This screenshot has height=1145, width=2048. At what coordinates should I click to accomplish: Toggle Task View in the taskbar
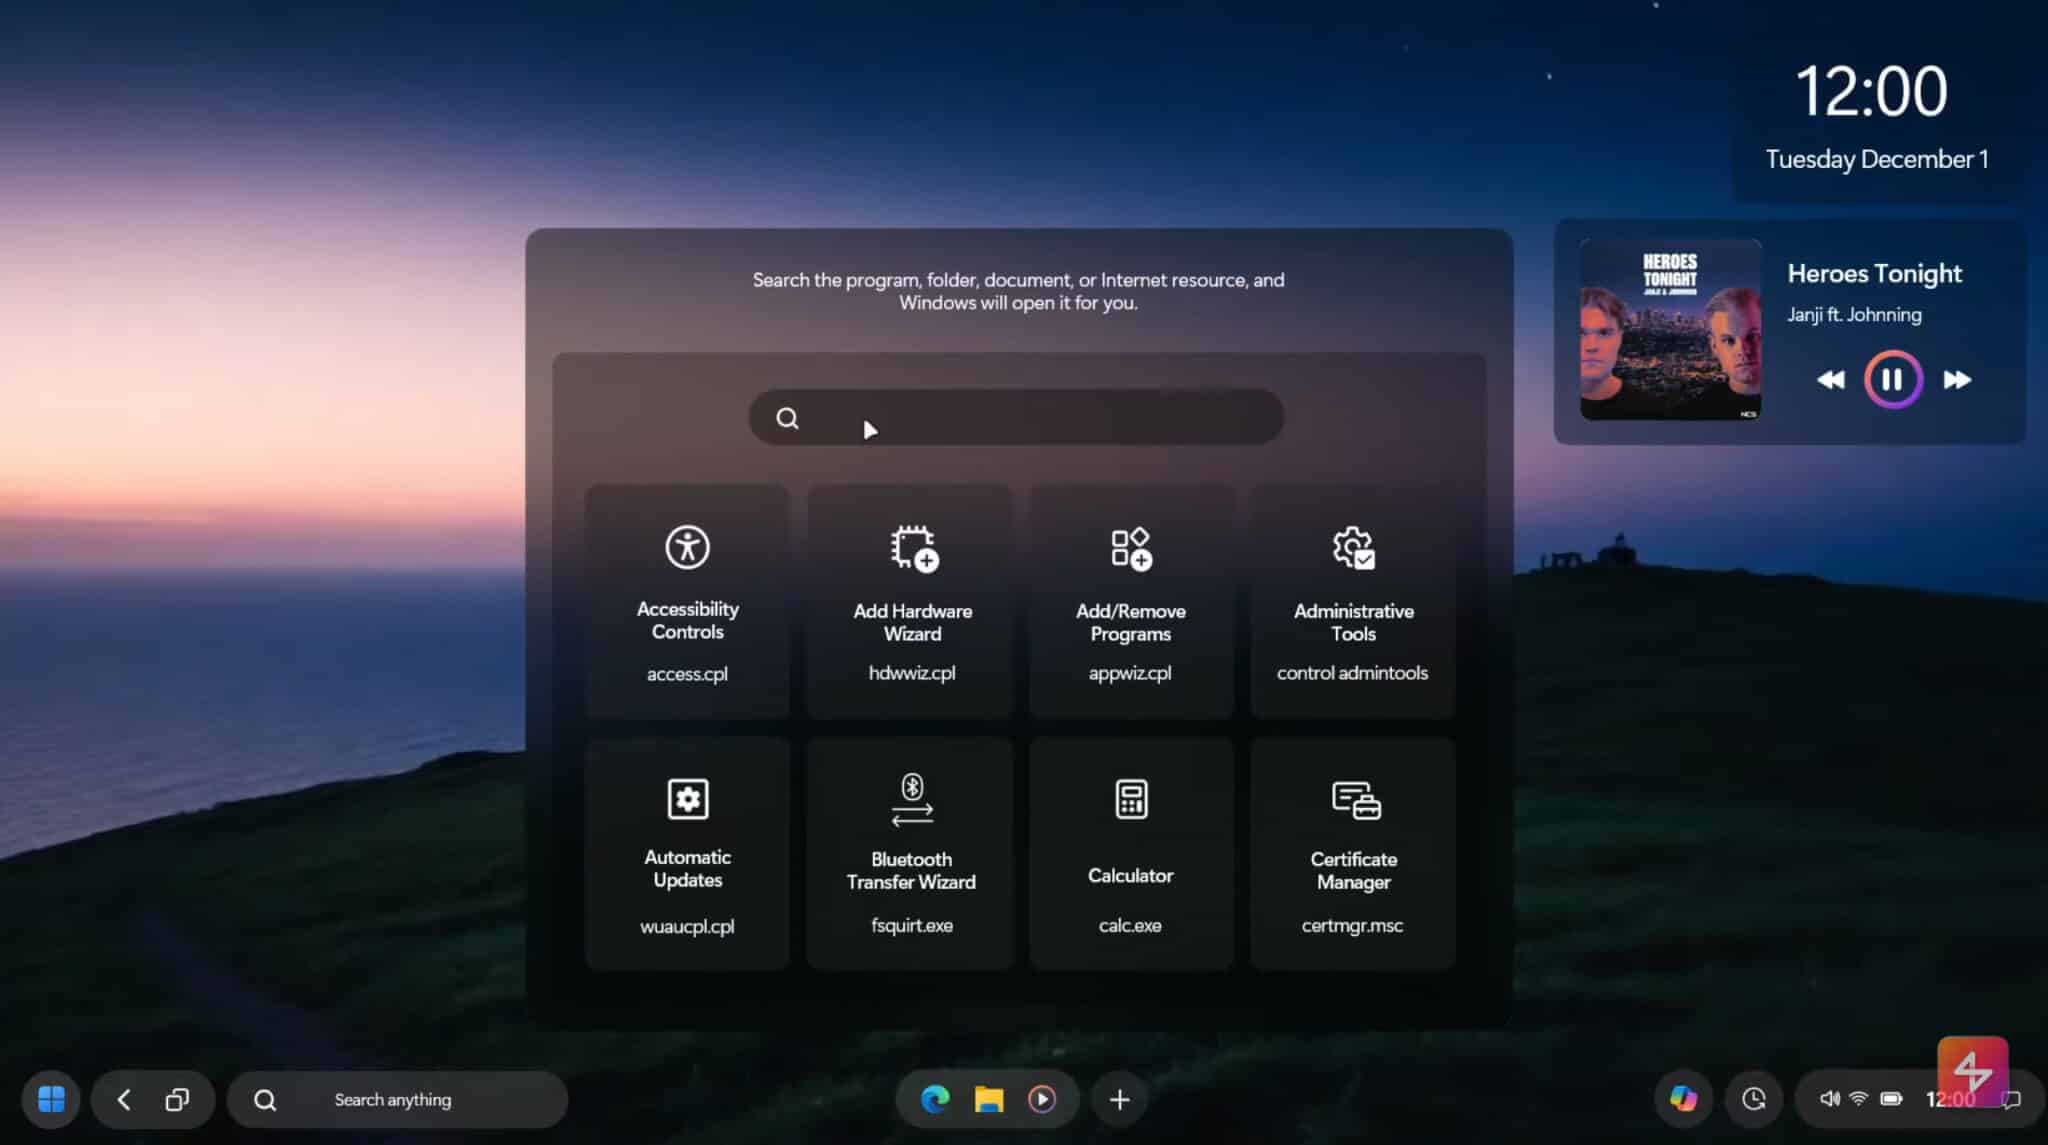[177, 1098]
